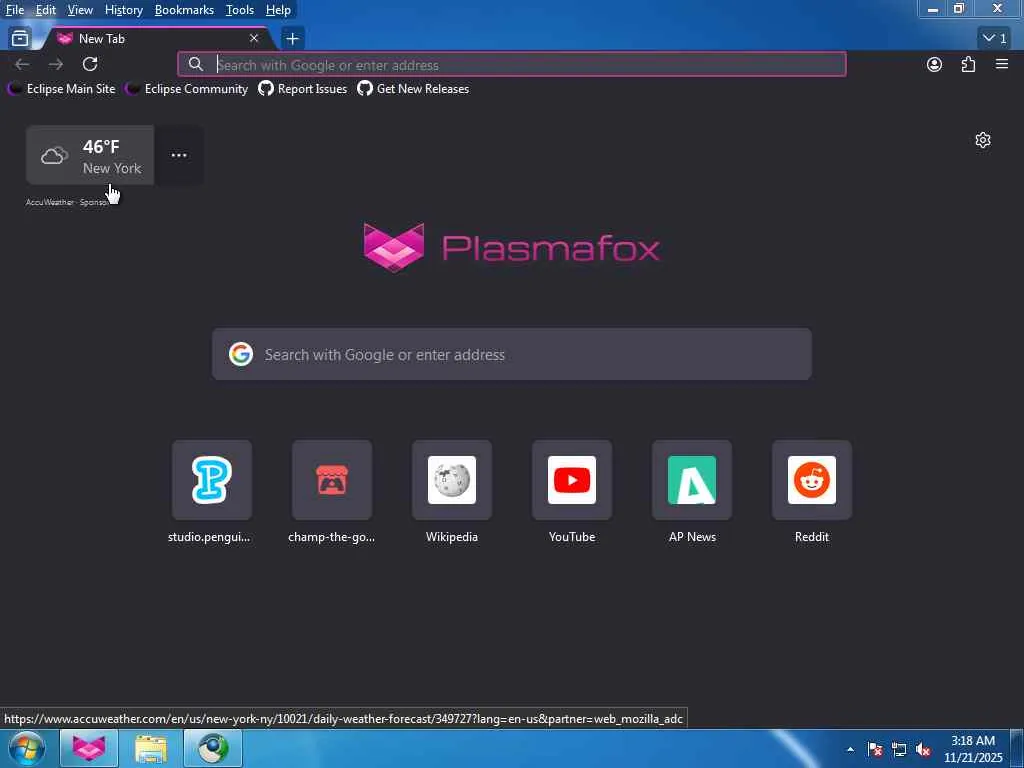Click the Plasmafox logo
The width and height of the screenshot is (1024, 768).
point(512,248)
